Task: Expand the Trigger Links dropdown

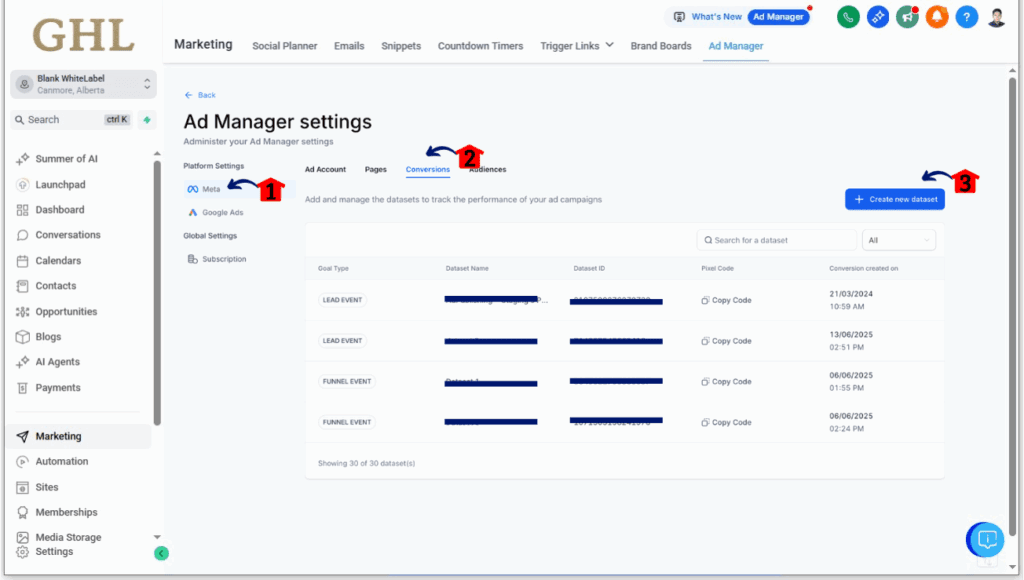Action: pyautogui.click(x=577, y=46)
